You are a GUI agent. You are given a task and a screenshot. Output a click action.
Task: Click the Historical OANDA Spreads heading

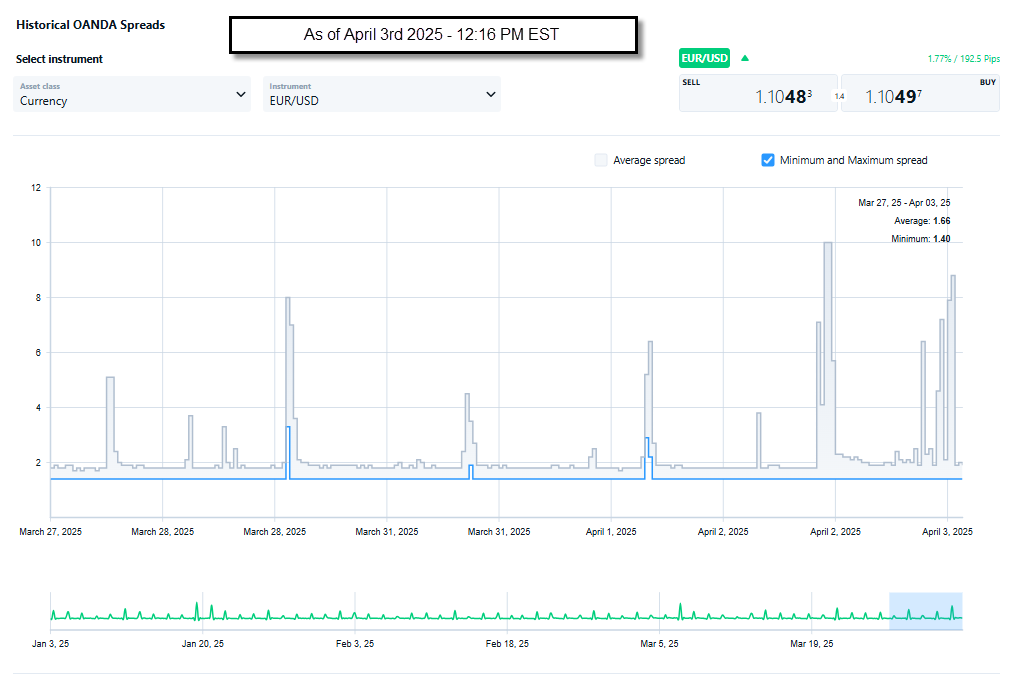(x=90, y=24)
